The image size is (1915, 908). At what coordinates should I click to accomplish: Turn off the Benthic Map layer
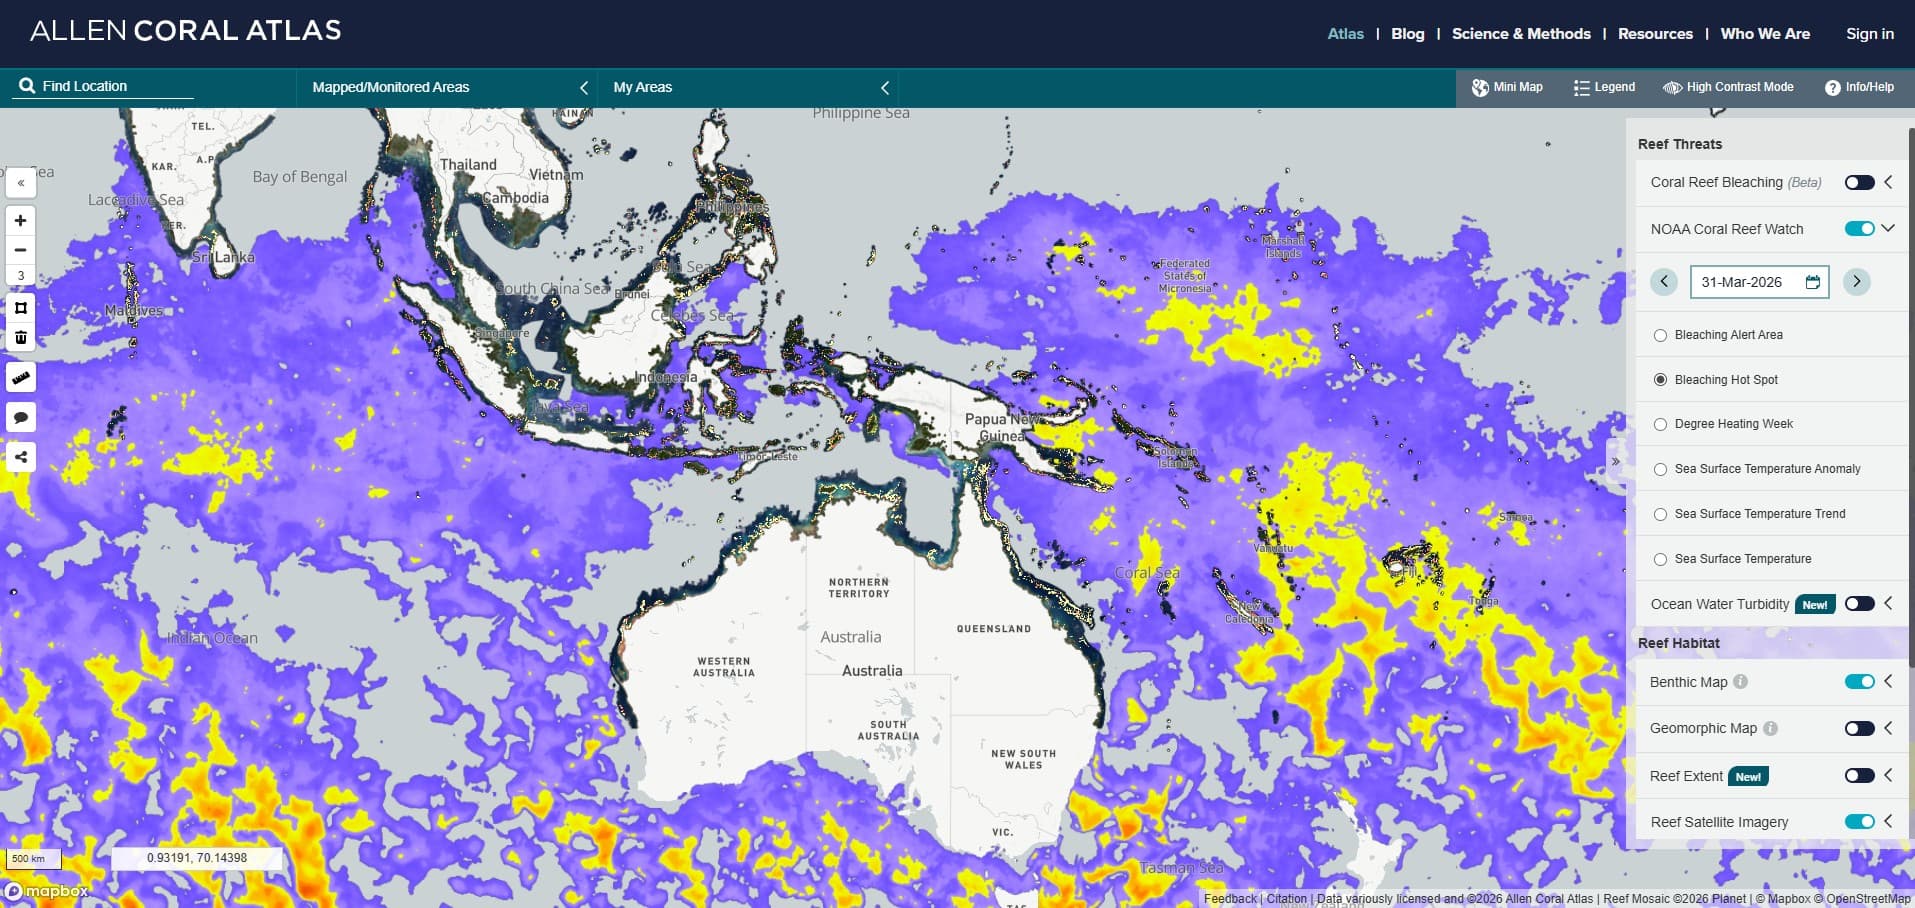[1859, 682]
